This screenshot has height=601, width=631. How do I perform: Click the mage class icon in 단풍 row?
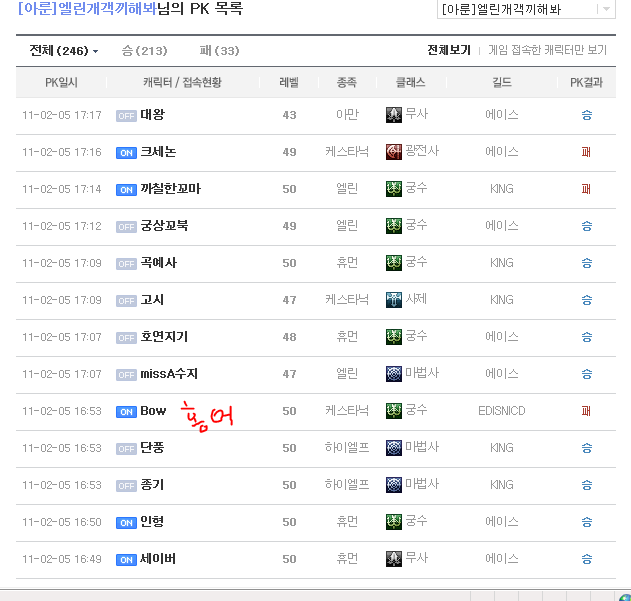(x=394, y=448)
